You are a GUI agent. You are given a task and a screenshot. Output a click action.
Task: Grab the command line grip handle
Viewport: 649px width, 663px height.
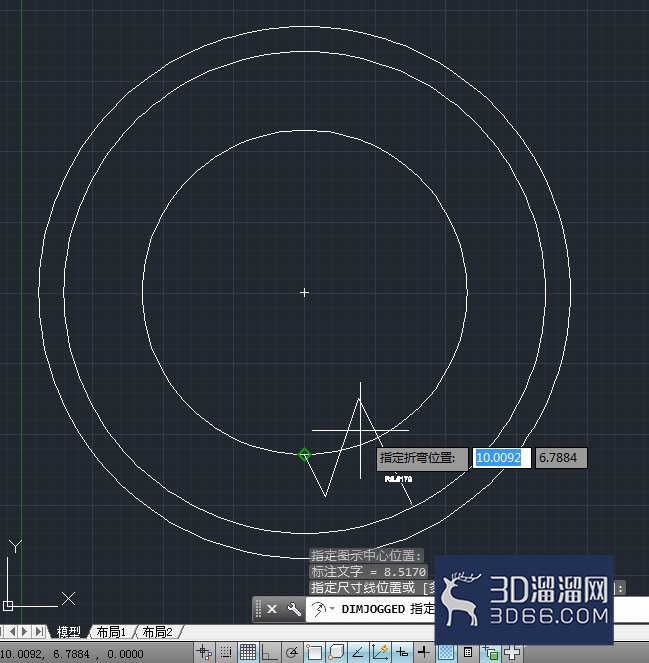258,609
